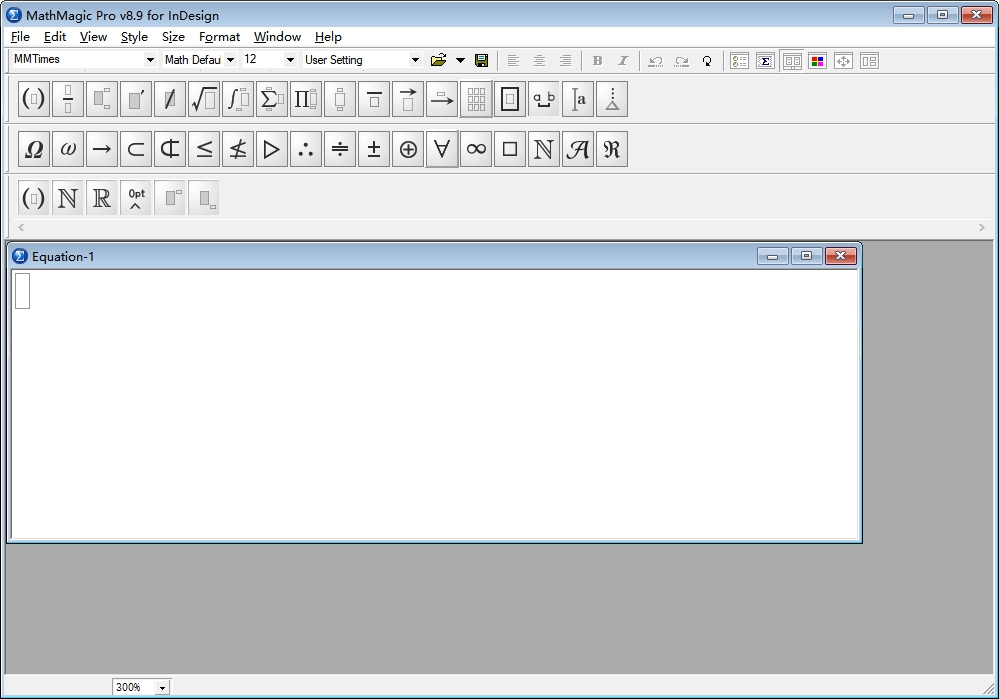Toggle italic formatting
Viewport: 999px width, 699px height.
coord(623,61)
